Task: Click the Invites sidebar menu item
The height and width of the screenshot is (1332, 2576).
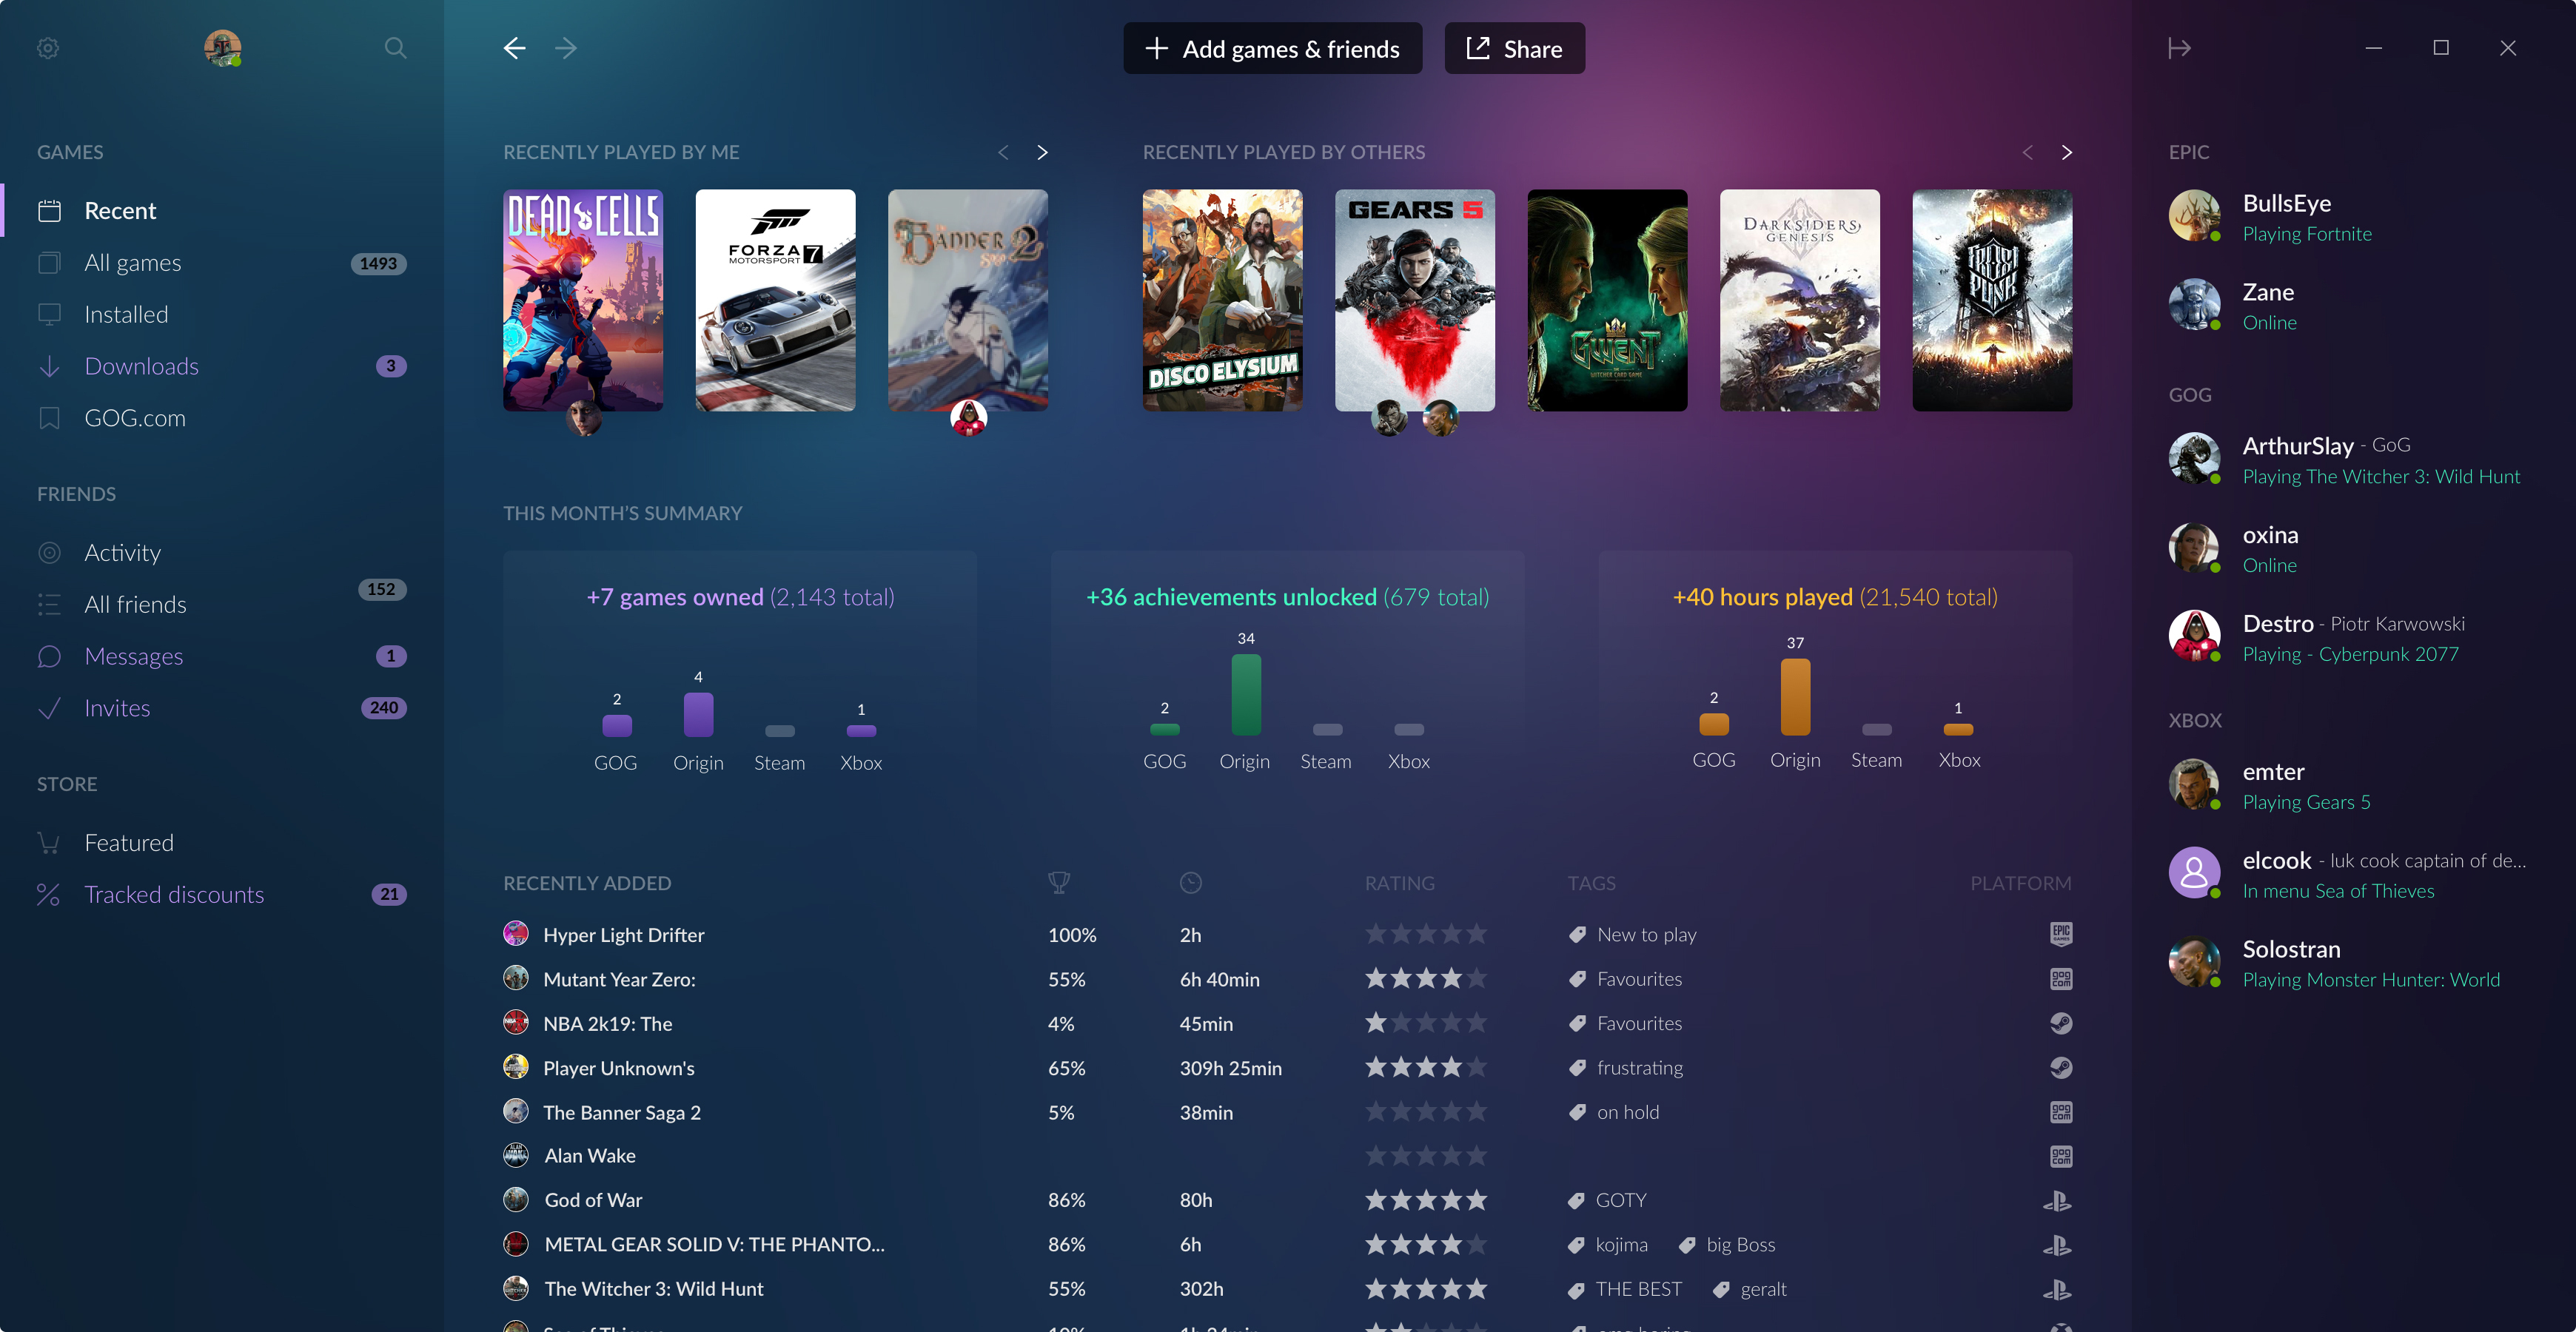Action: pos(115,707)
